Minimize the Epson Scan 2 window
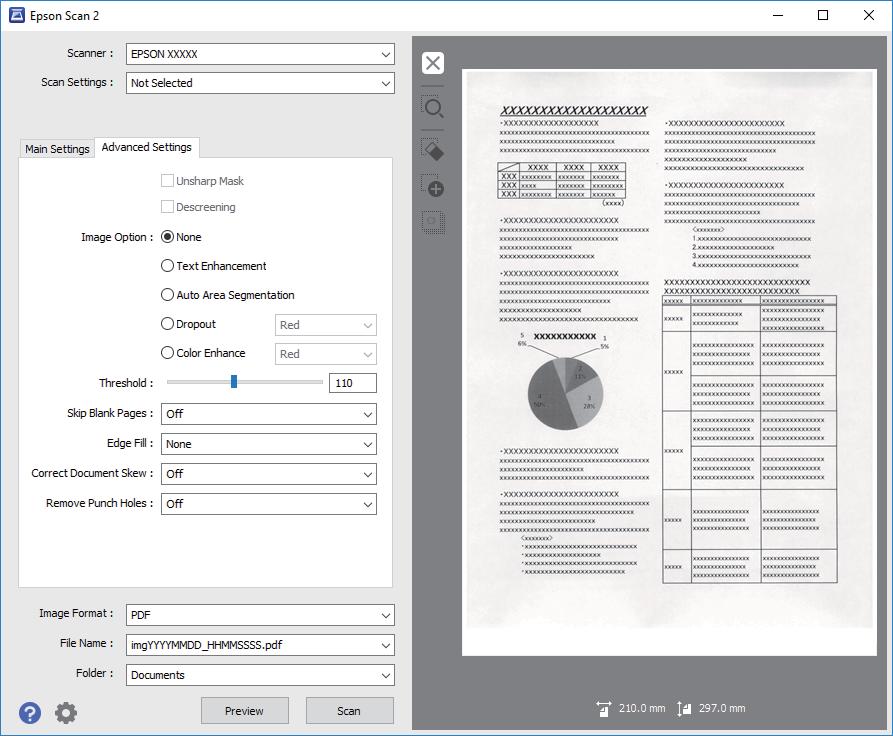Screen dimensions: 893x736 point(778,15)
